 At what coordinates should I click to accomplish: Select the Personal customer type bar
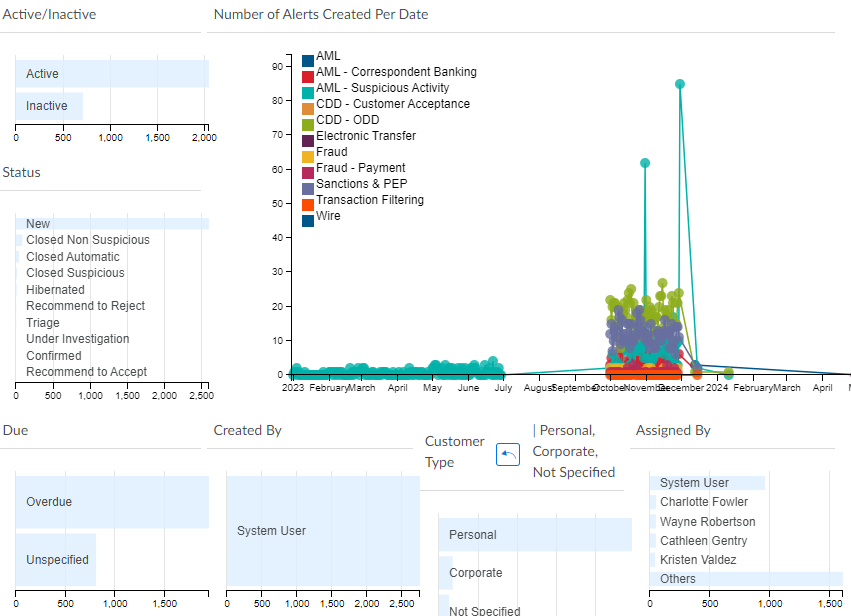(535, 534)
